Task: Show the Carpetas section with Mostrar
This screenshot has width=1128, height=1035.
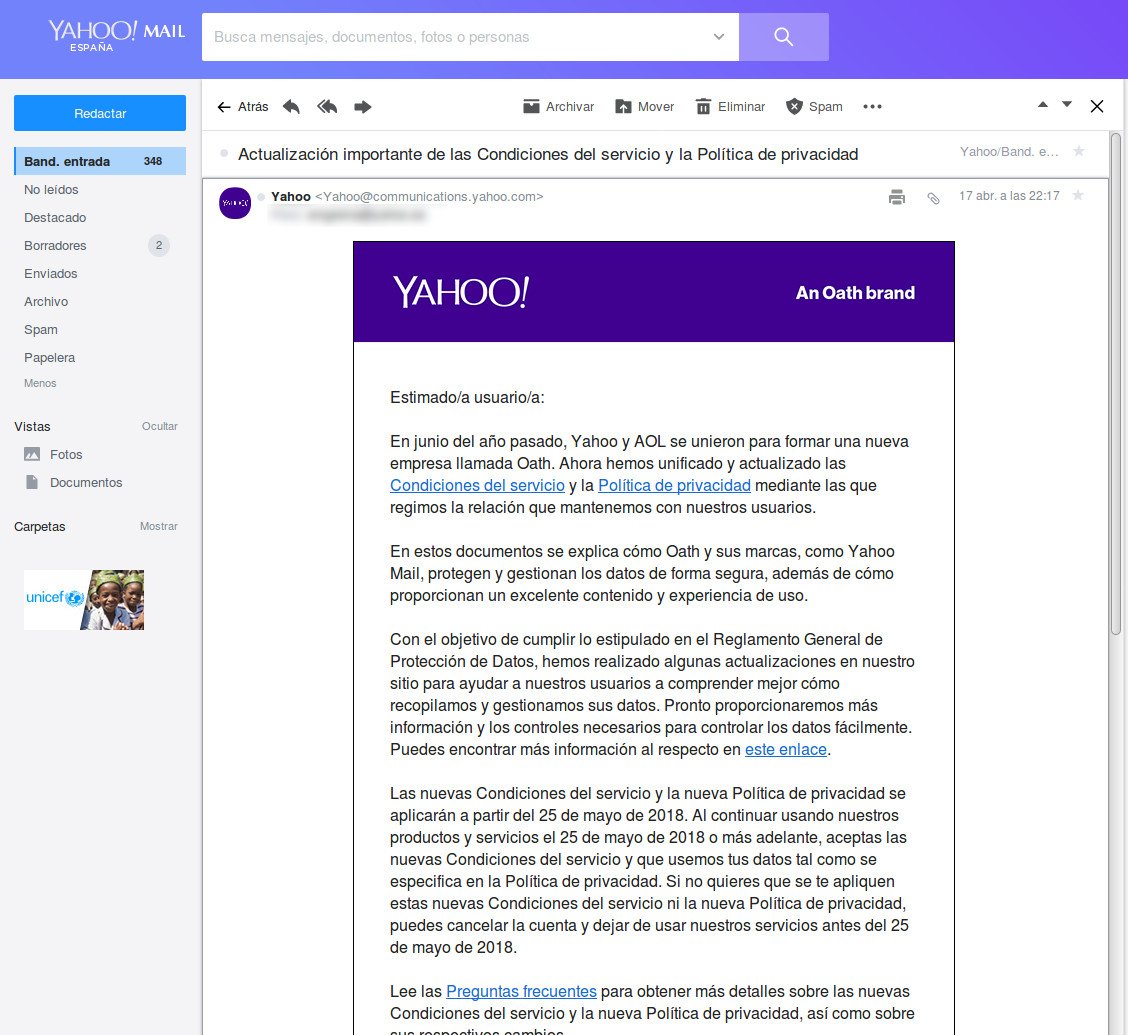Action: click(x=159, y=526)
